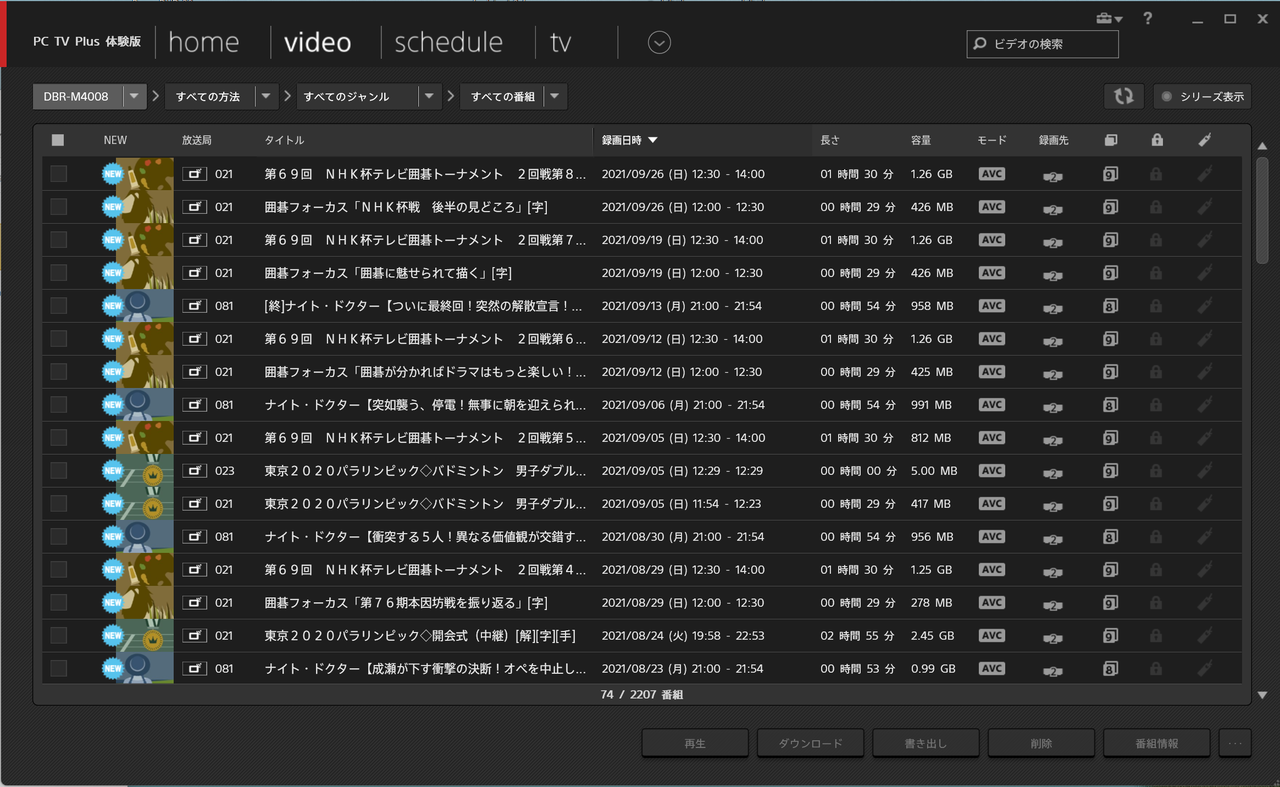The height and width of the screenshot is (787, 1280).
Task: Click the tag column header icon
Action: (x=1204, y=140)
